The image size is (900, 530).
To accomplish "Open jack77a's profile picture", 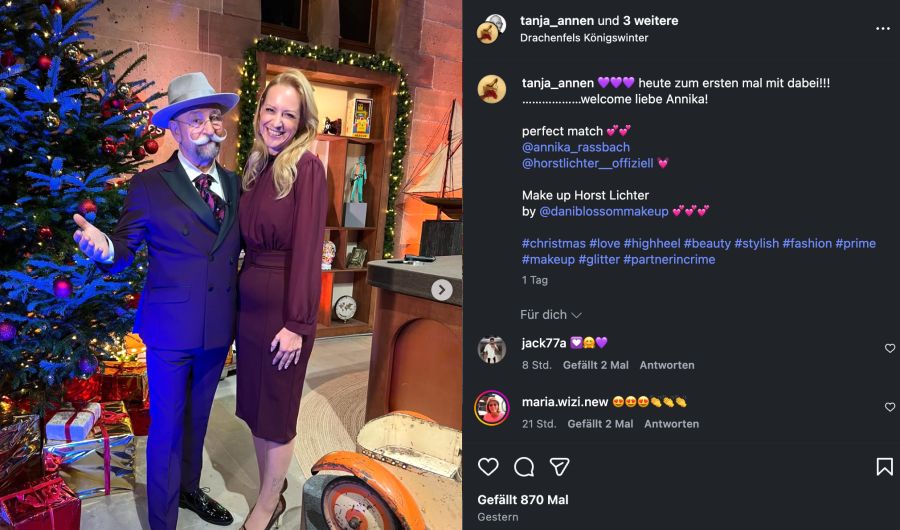I will pyautogui.click(x=491, y=349).
